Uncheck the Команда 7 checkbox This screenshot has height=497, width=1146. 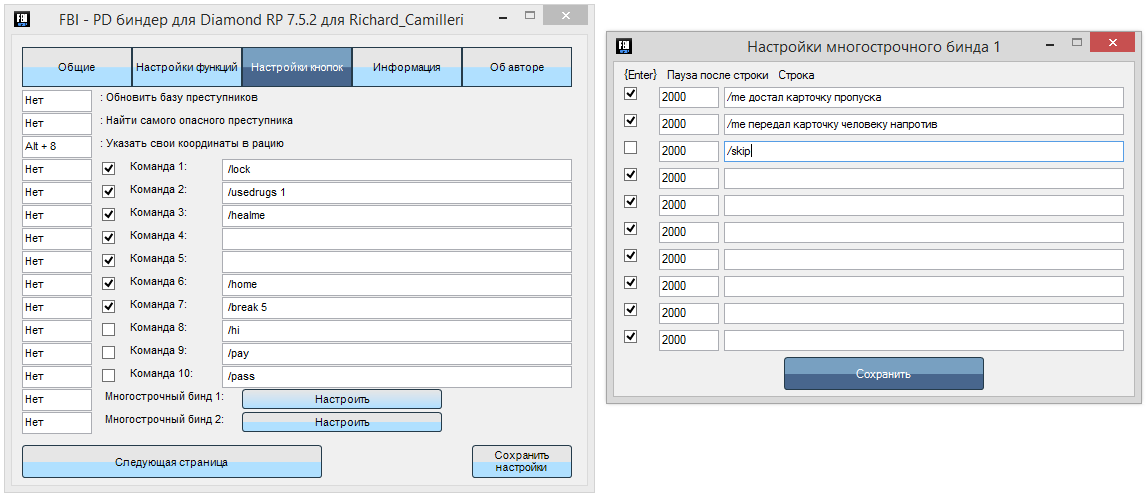point(108,306)
